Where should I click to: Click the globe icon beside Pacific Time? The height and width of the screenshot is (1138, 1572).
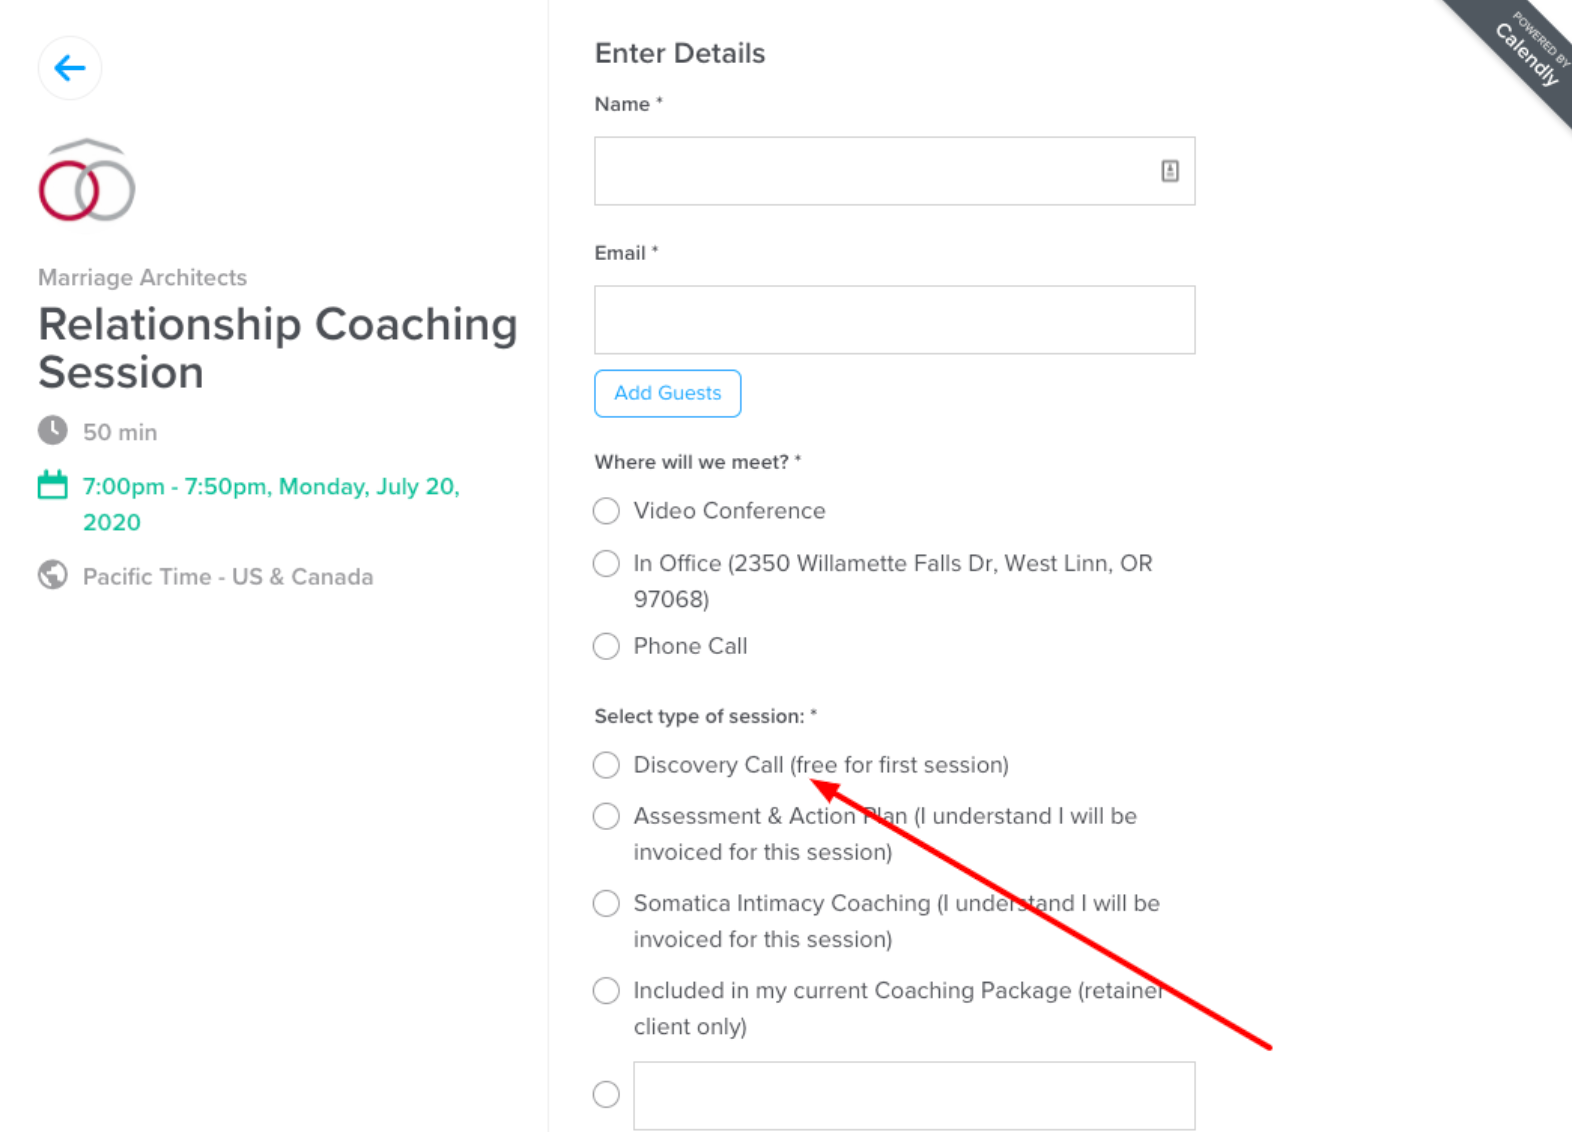[53, 576]
